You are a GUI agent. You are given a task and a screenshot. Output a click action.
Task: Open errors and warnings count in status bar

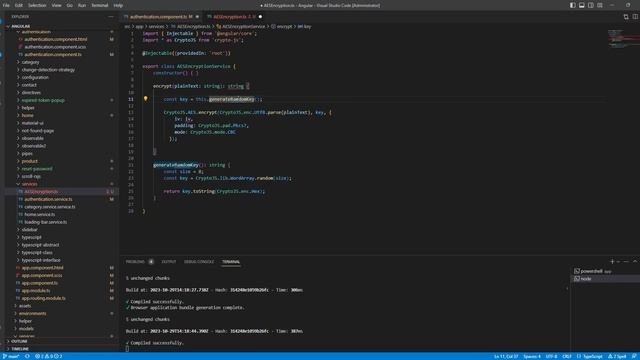pyautogui.click(x=48, y=356)
